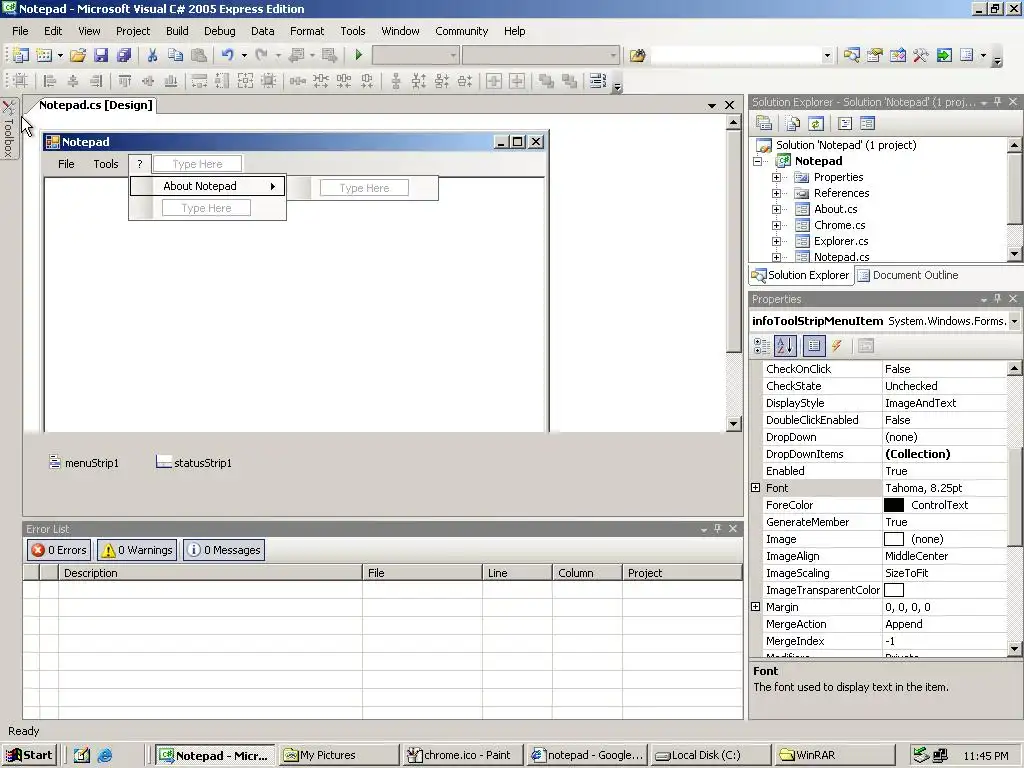Open the Find combo box dropdown arrow

pos(827,56)
